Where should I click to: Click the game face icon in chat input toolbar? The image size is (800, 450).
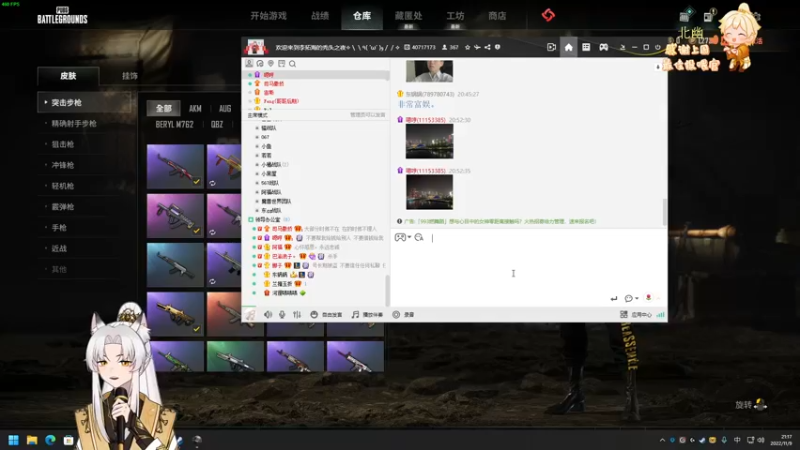click(400, 237)
